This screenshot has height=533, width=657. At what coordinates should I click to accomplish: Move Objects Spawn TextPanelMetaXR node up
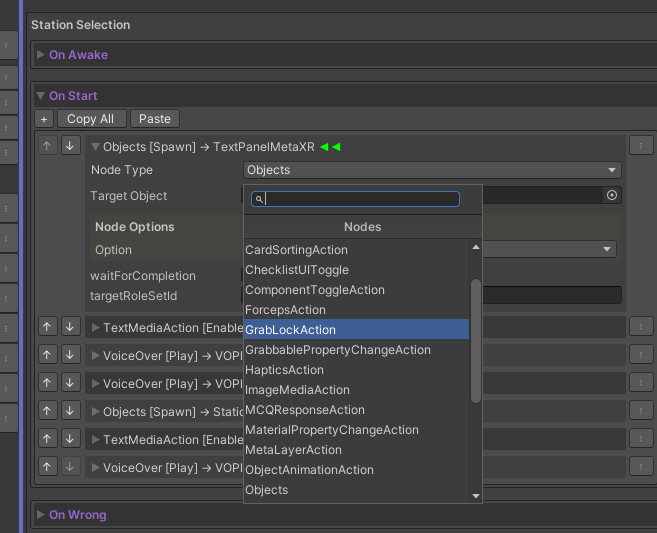pyautogui.click(x=48, y=146)
